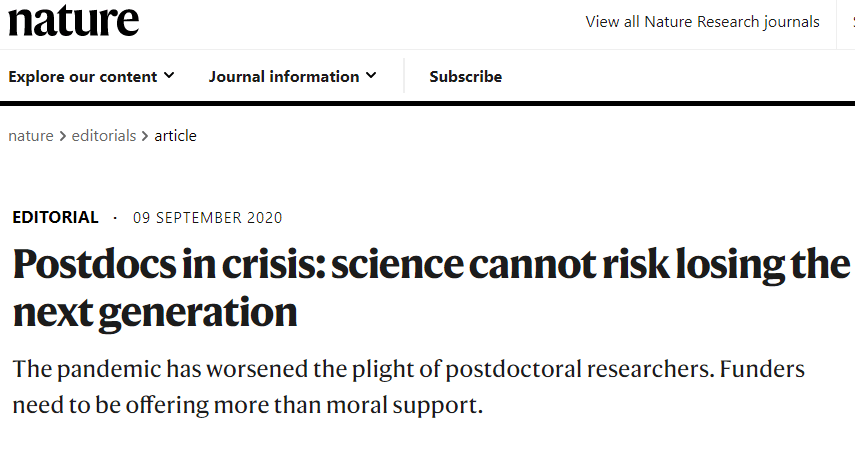Click the arrow between nature and editorials
The width and height of the screenshot is (855, 450).
[x=63, y=136]
